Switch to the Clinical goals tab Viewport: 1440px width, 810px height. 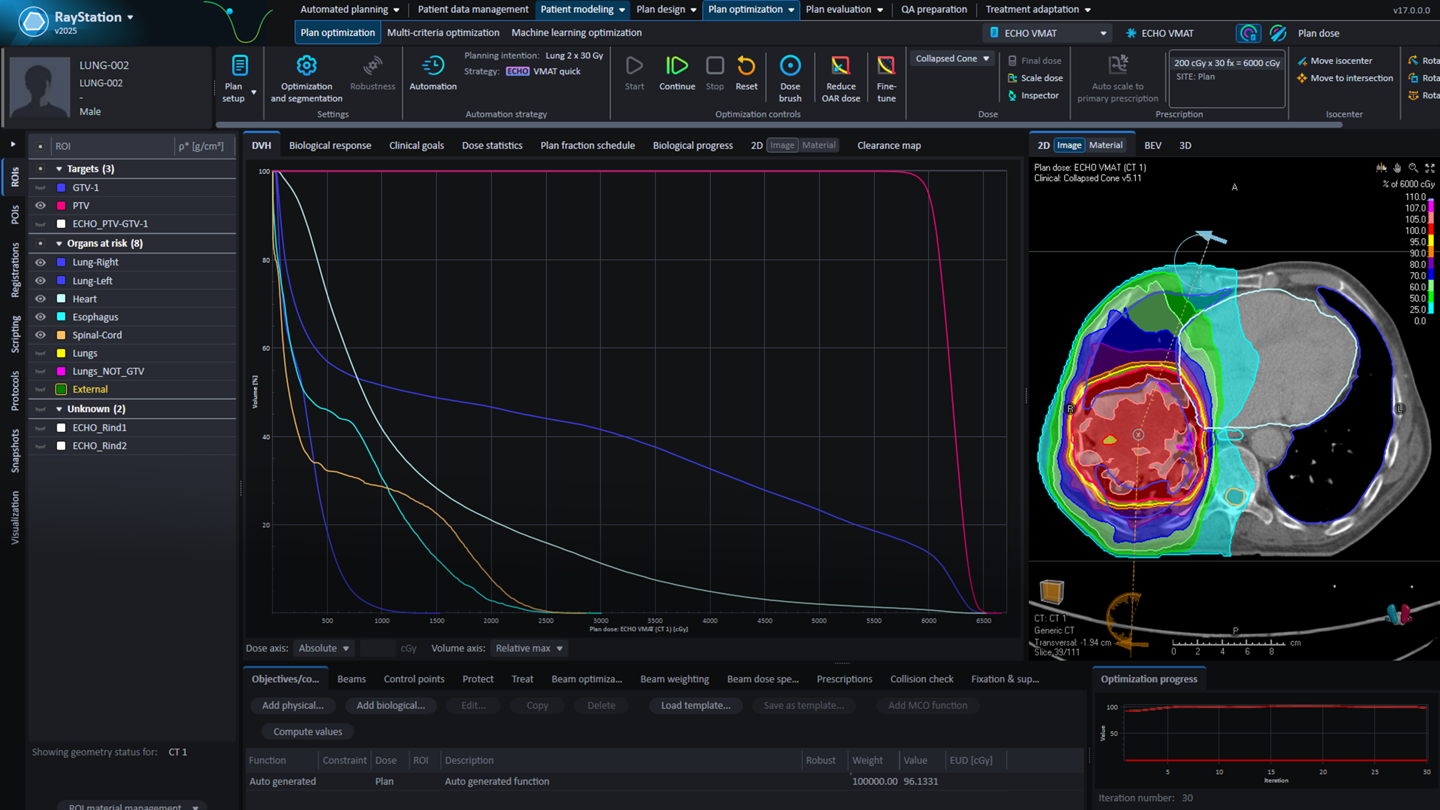click(x=416, y=145)
